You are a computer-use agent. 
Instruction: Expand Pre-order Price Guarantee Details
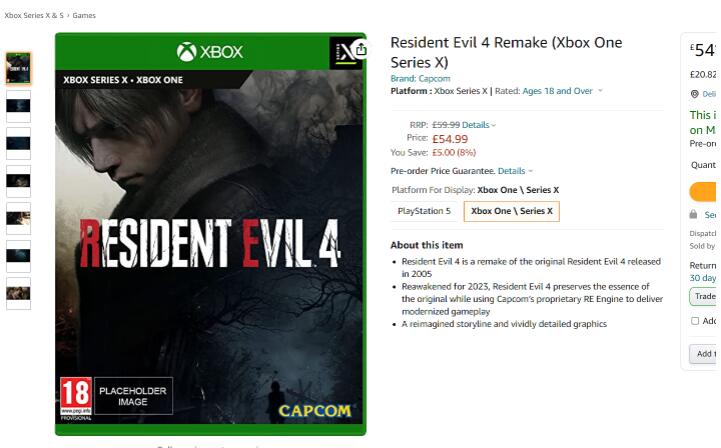click(x=515, y=171)
